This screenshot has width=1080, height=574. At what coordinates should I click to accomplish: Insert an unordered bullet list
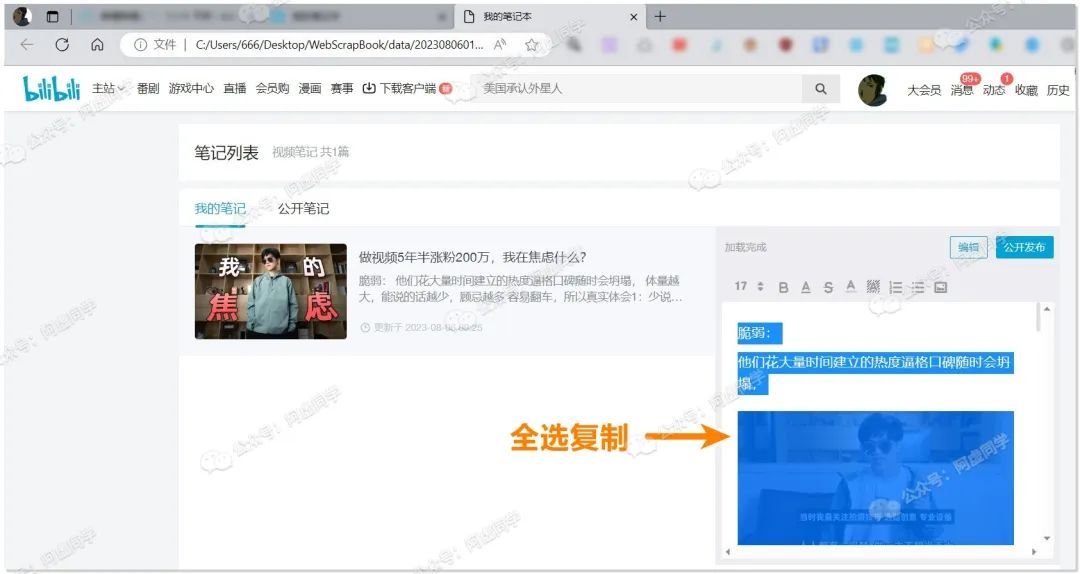pos(918,287)
